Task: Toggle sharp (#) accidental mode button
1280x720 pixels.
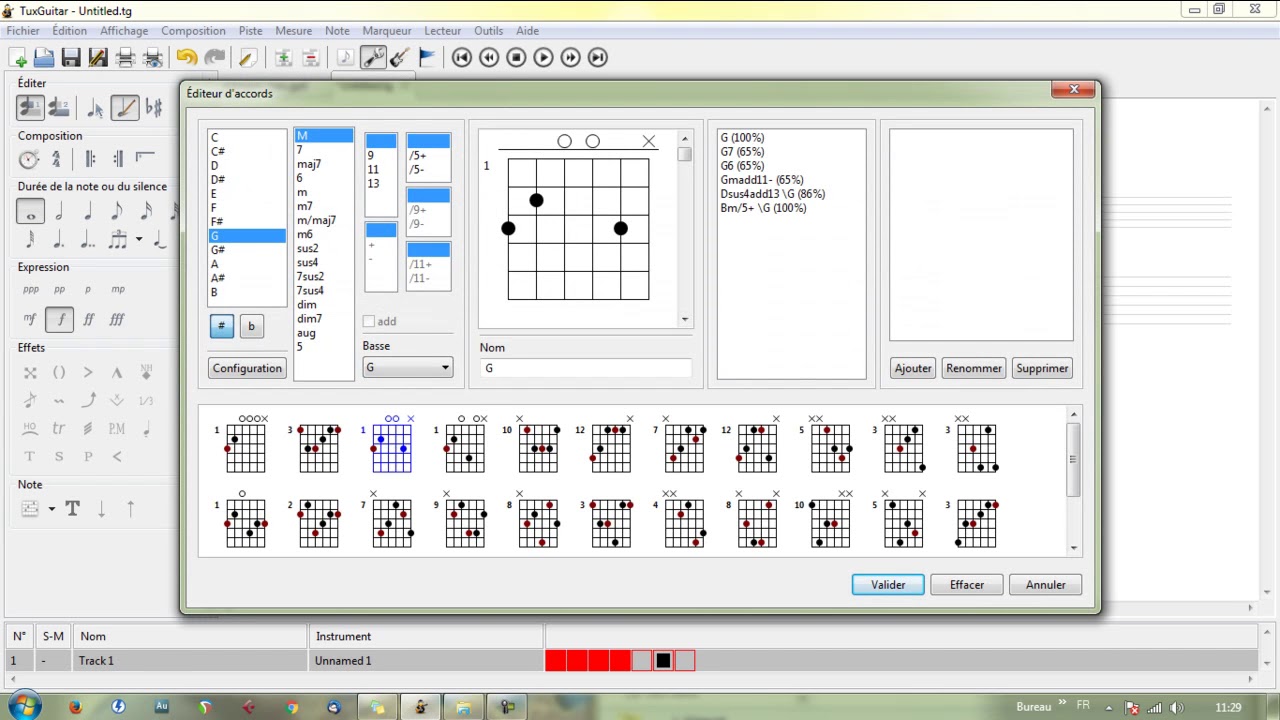Action: tap(222, 326)
